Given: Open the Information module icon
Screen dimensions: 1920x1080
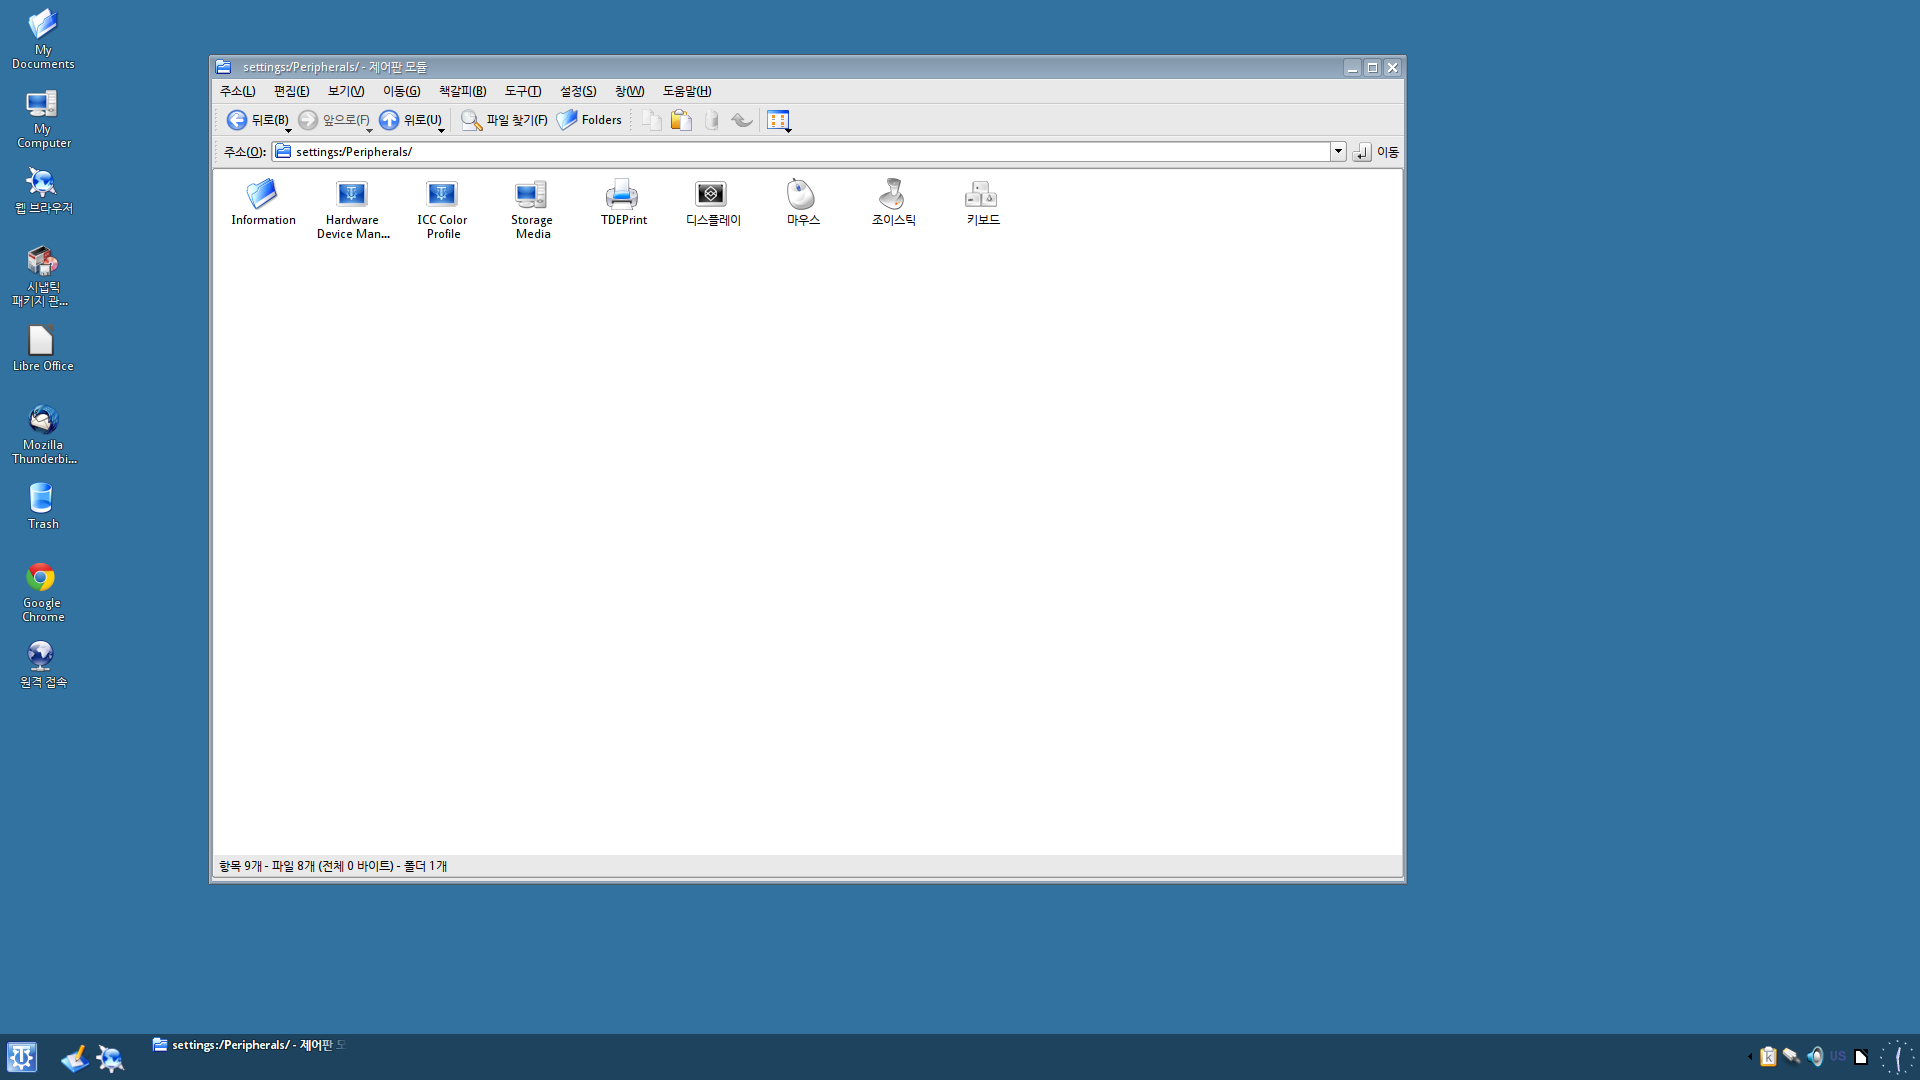Looking at the screenshot, I should (x=263, y=203).
